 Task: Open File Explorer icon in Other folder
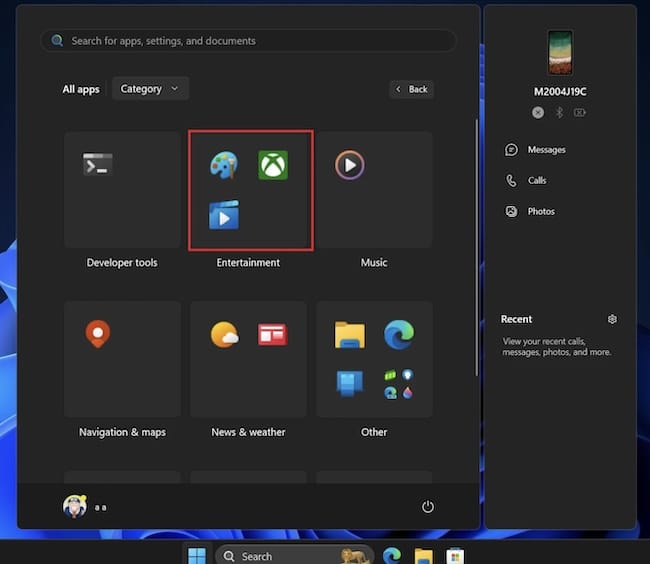click(x=350, y=335)
